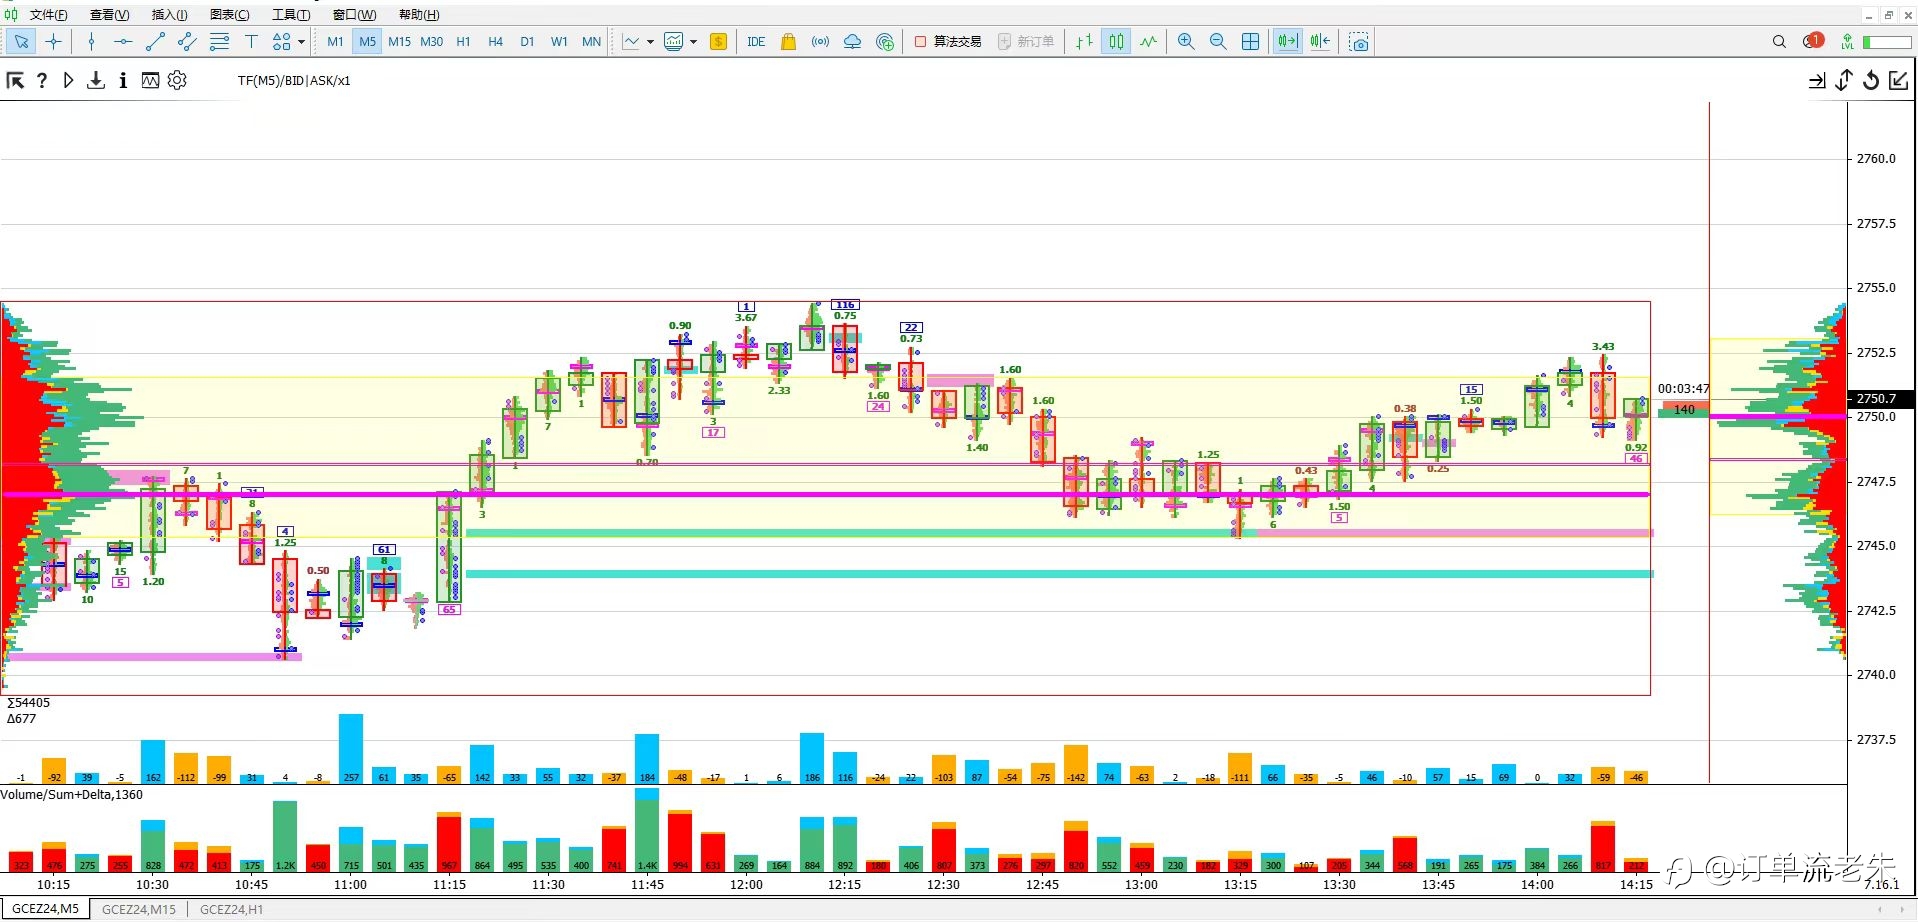1918x922 pixels.
Task: Switch chart to candlestick mode
Action: click(1116, 41)
